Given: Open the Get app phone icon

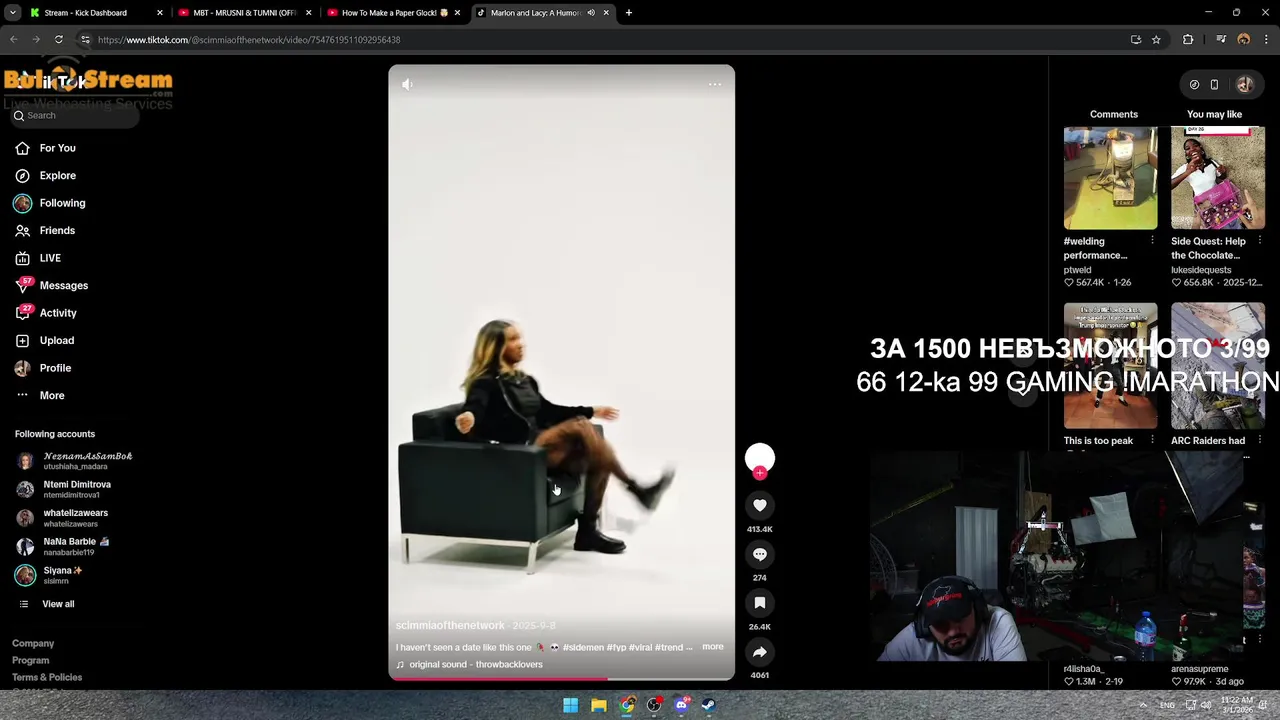Looking at the screenshot, I should pyautogui.click(x=1214, y=85).
